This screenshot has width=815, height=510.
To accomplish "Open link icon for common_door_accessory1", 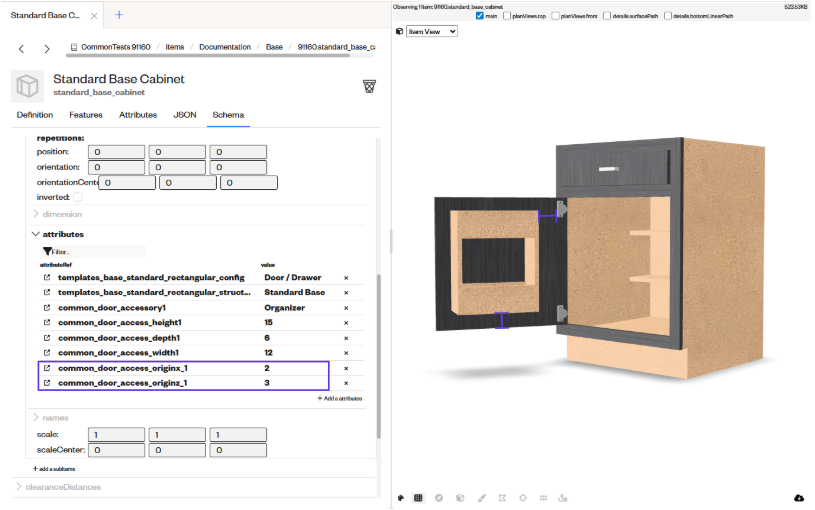I will [x=47, y=308].
